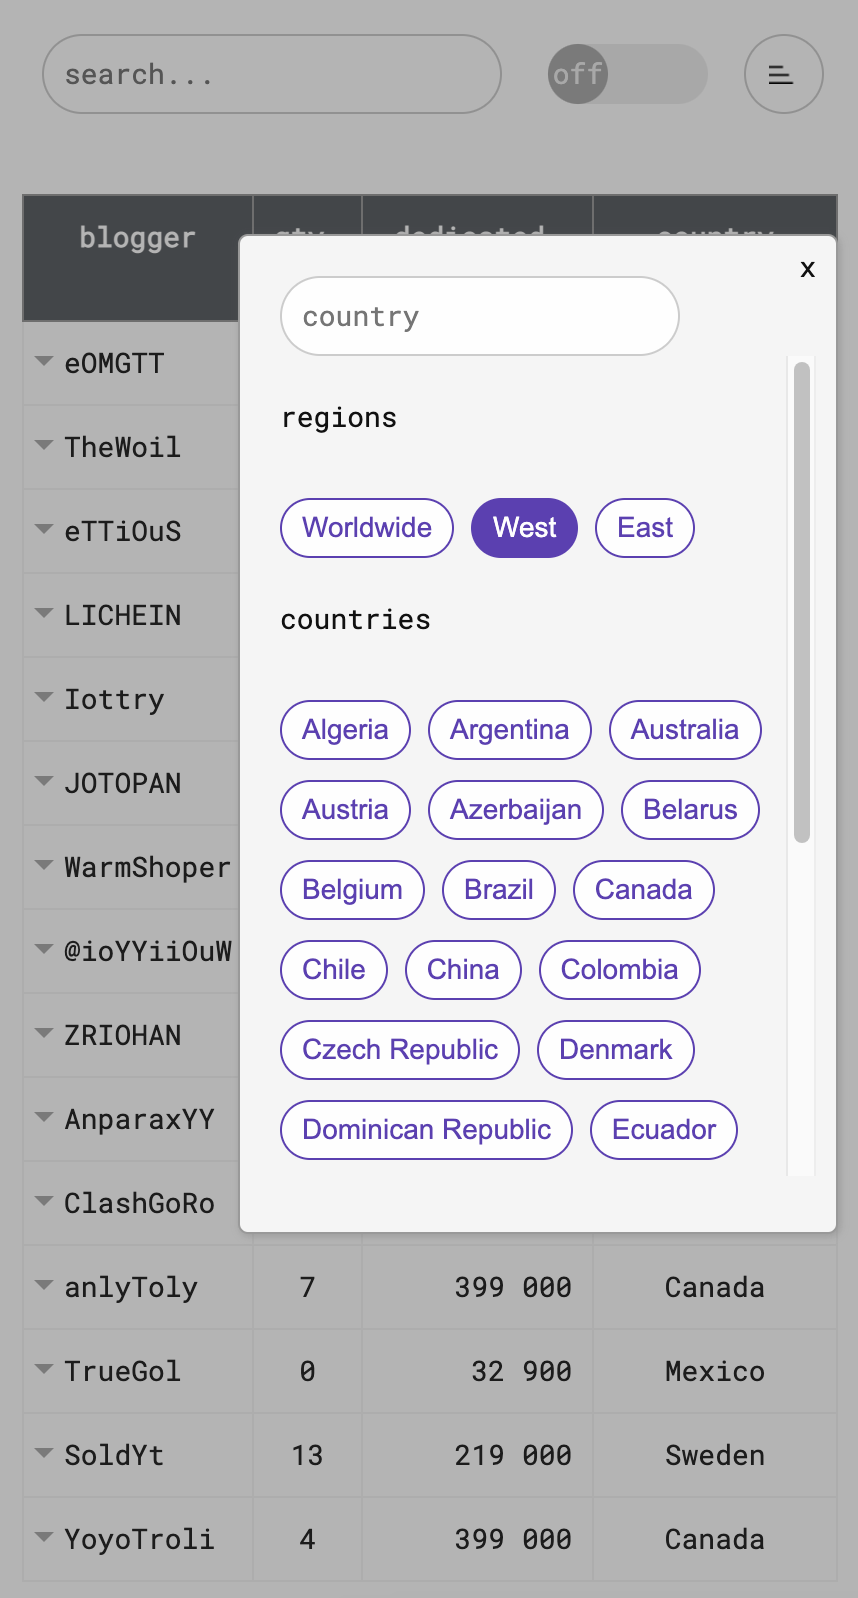Choose the Argentina country chip
This screenshot has height=1598, width=858.
[509, 730]
